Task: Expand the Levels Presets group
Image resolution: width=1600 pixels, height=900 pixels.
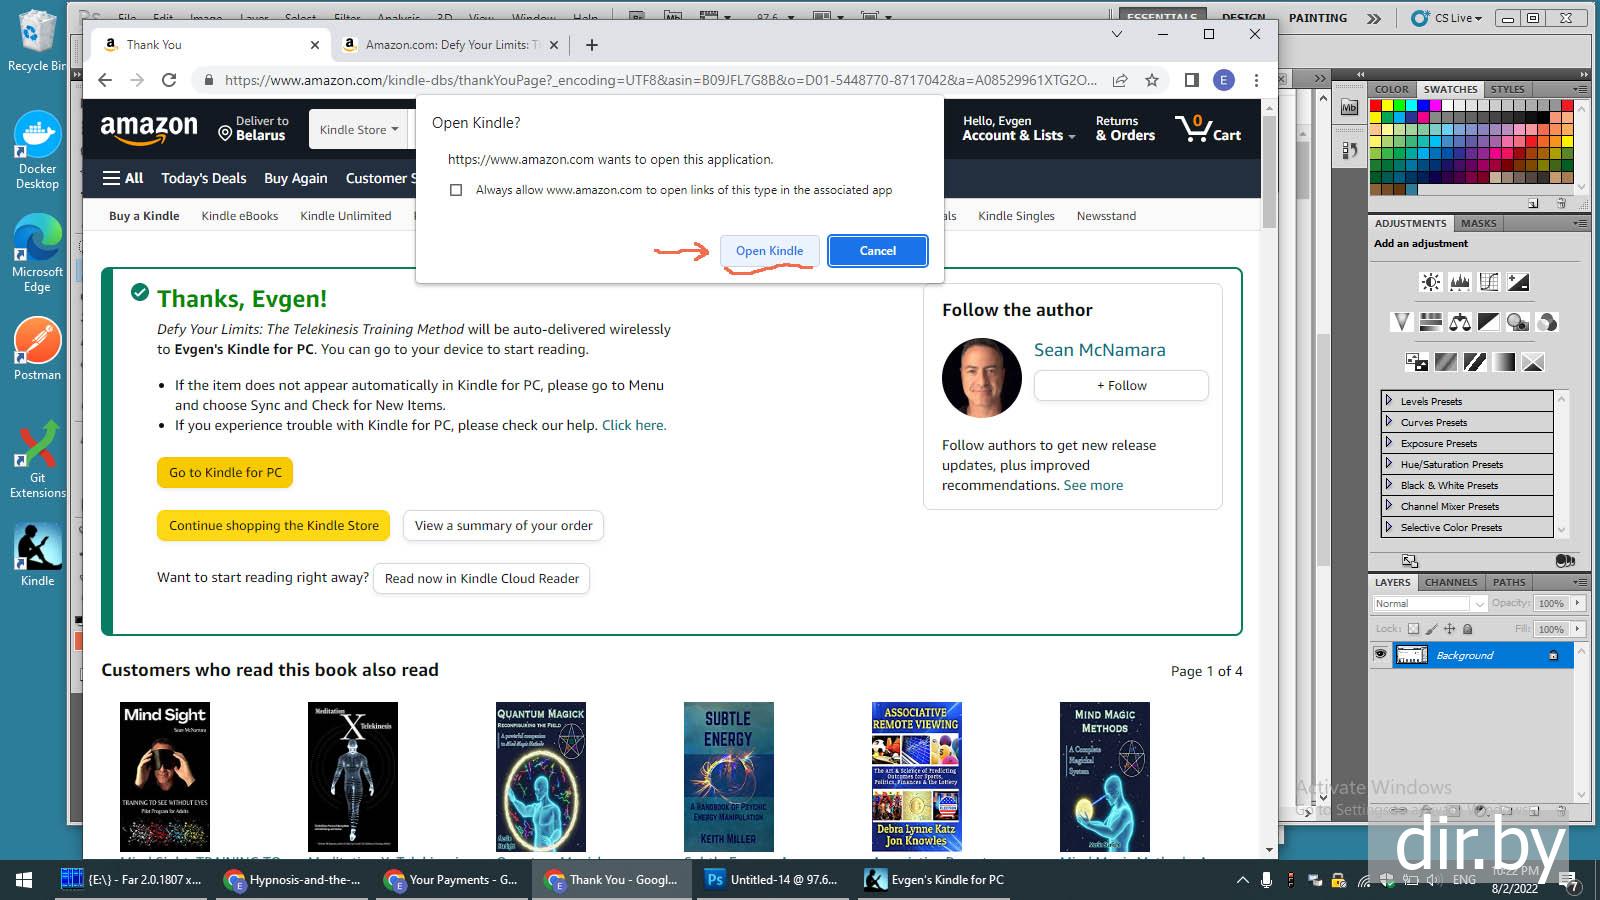Action: click(1389, 401)
